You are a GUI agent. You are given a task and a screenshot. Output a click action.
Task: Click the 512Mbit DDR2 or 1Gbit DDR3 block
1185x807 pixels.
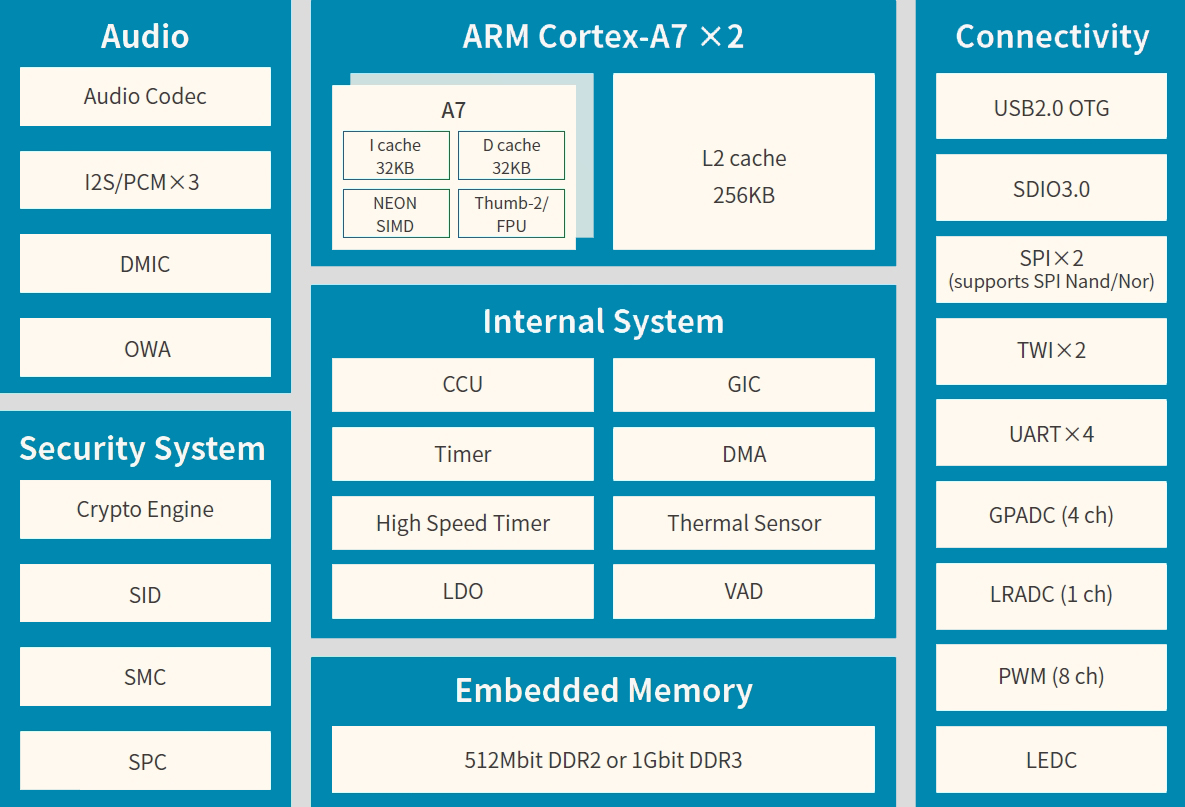click(x=603, y=760)
